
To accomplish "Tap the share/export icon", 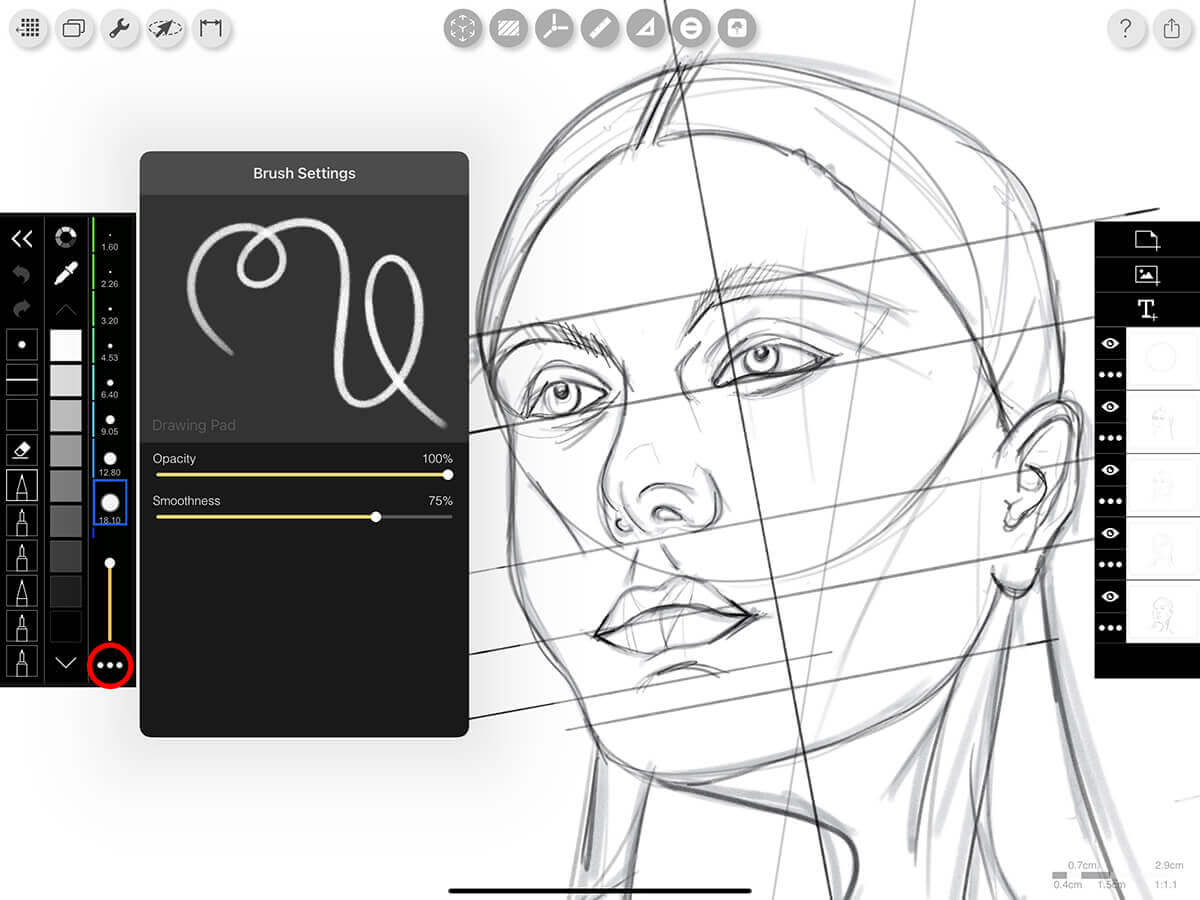I will click(1172, 28).
